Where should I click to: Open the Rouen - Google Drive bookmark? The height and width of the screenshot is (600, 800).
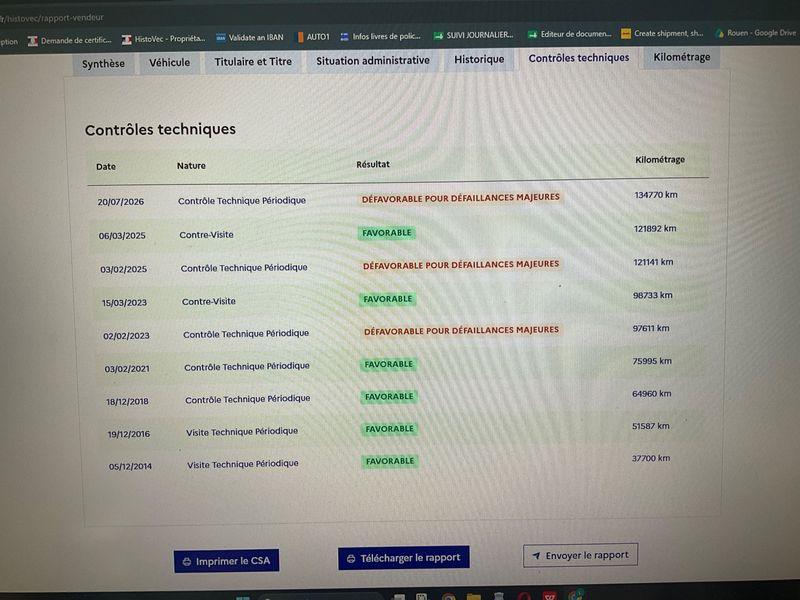coord(756,33)
